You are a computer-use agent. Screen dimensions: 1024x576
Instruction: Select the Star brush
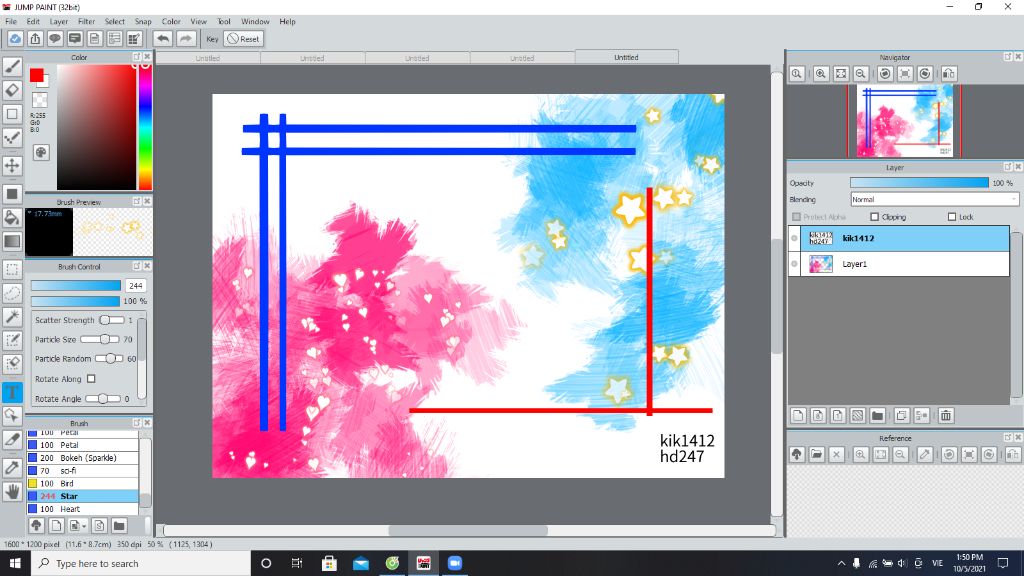pos(82,496)
